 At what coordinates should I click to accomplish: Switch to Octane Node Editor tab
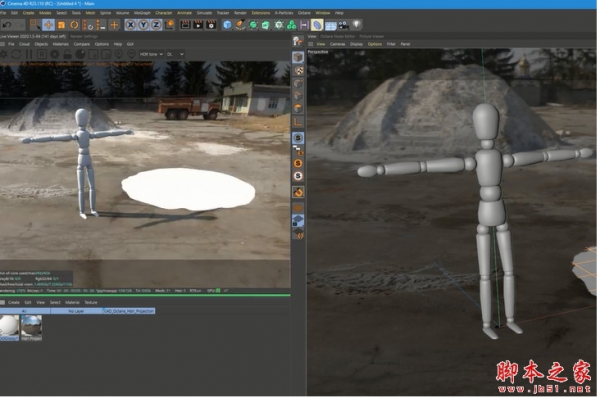coord(338,36)
